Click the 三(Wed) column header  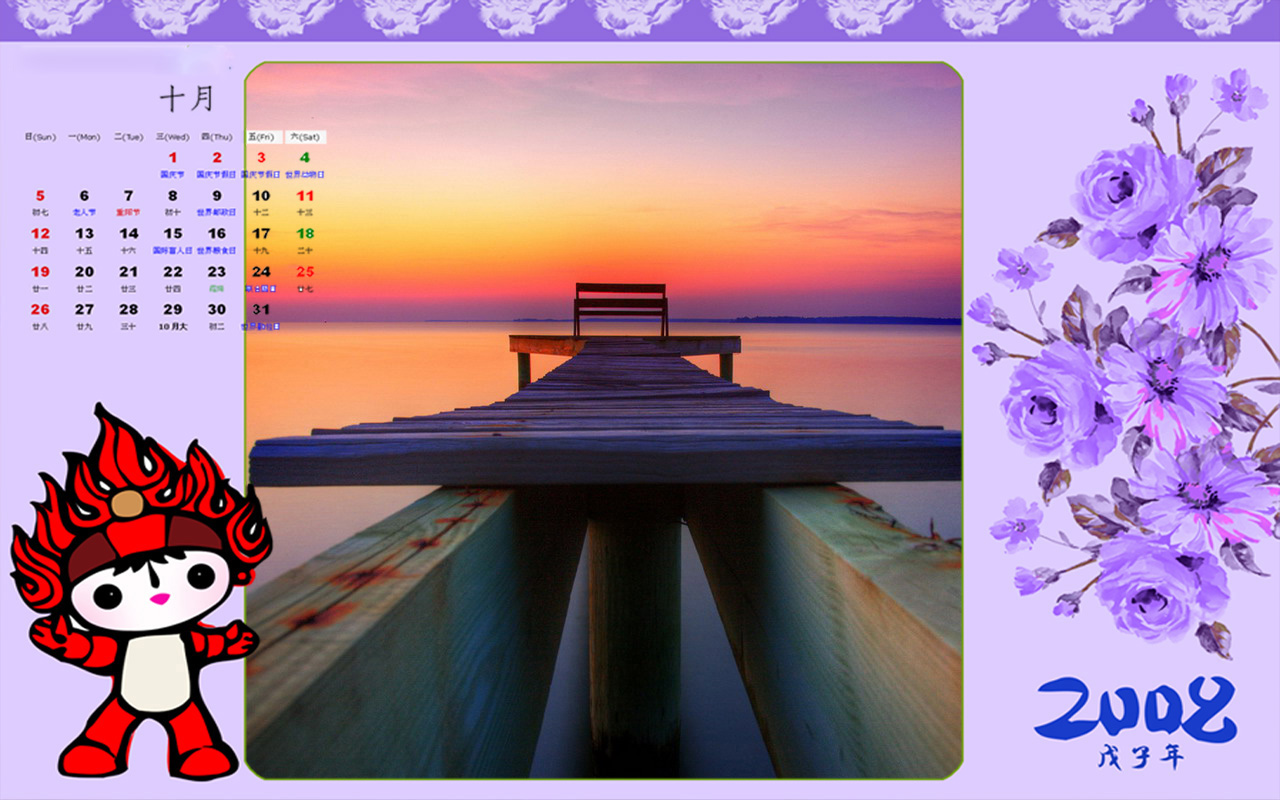click(x=172, y=137)
